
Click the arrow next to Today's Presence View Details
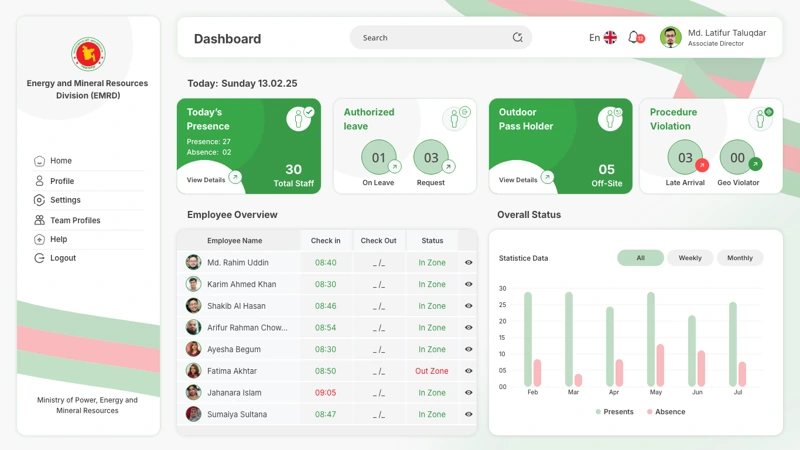[x=235, y=177]
